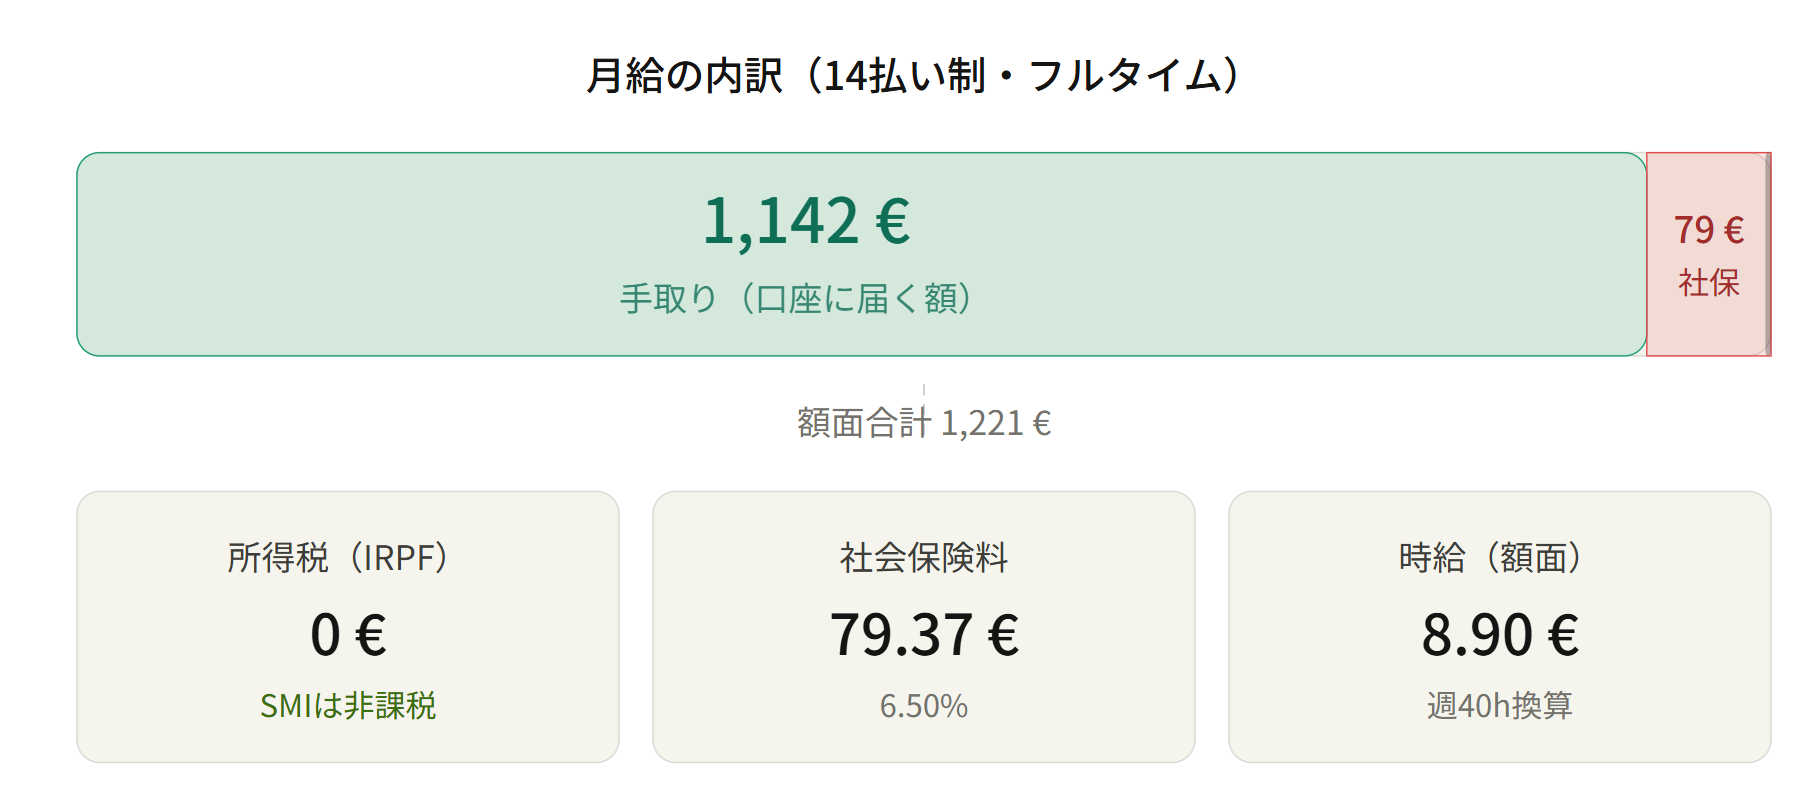
Task: Select the 手取り（口座に届く額） label
Action: [796, 299]
